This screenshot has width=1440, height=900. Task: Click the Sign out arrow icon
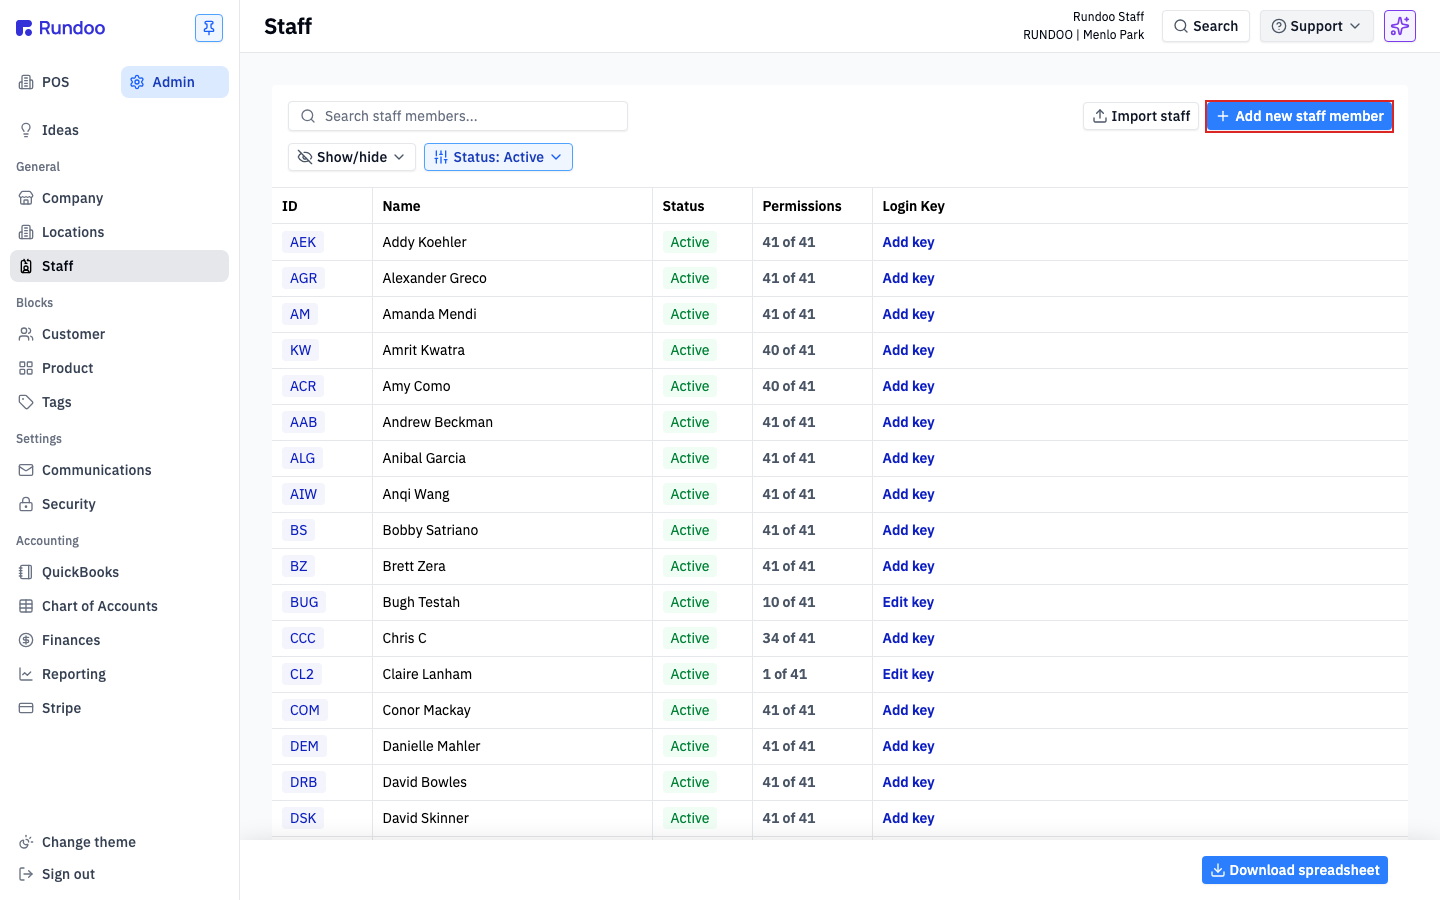(26, 874)
